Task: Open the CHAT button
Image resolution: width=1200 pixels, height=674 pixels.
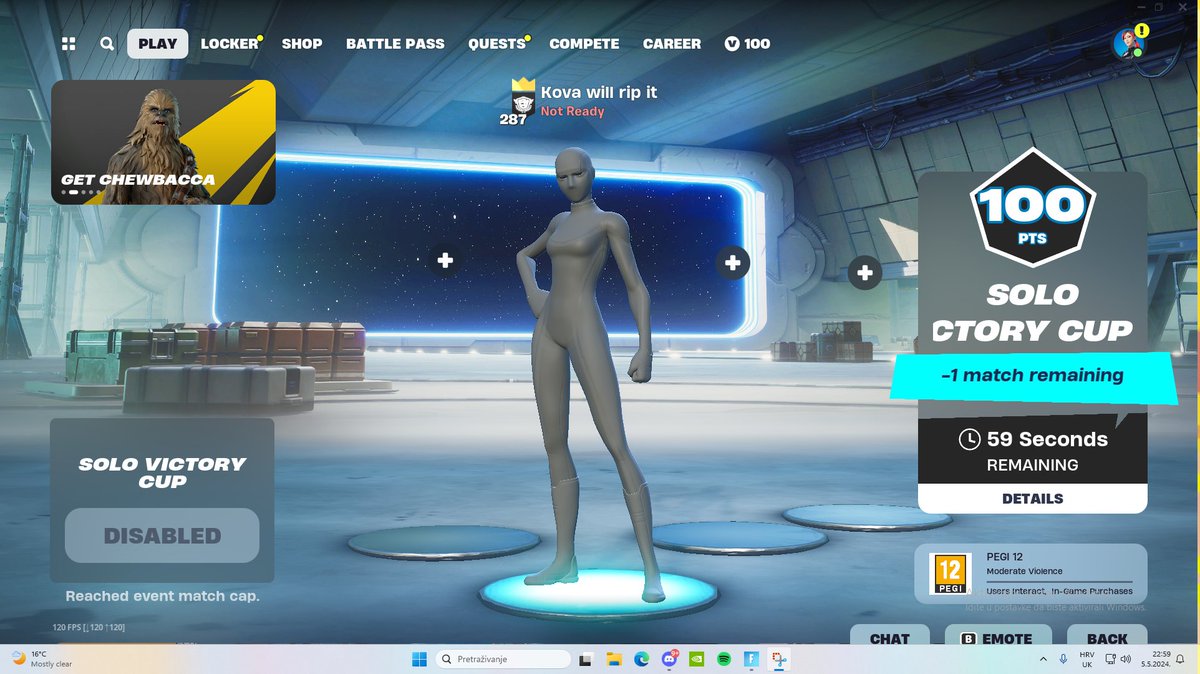Action: tap(890, 635)
